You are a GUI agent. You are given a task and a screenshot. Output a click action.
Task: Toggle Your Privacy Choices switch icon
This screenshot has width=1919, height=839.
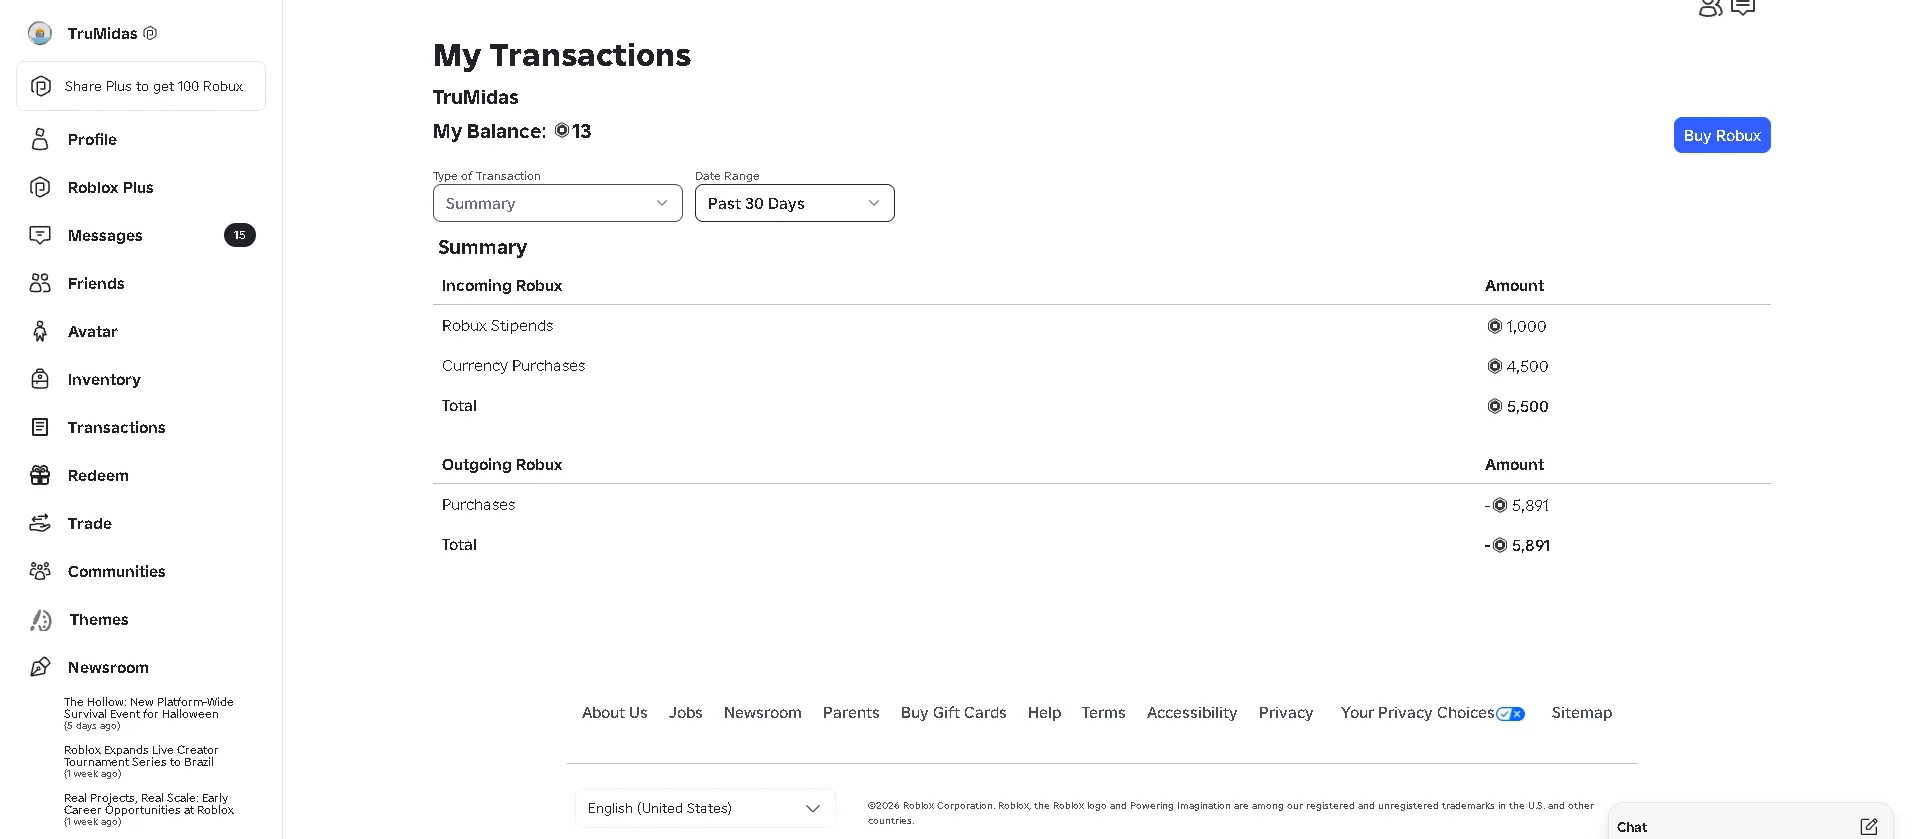click(x=1510, y=714)
